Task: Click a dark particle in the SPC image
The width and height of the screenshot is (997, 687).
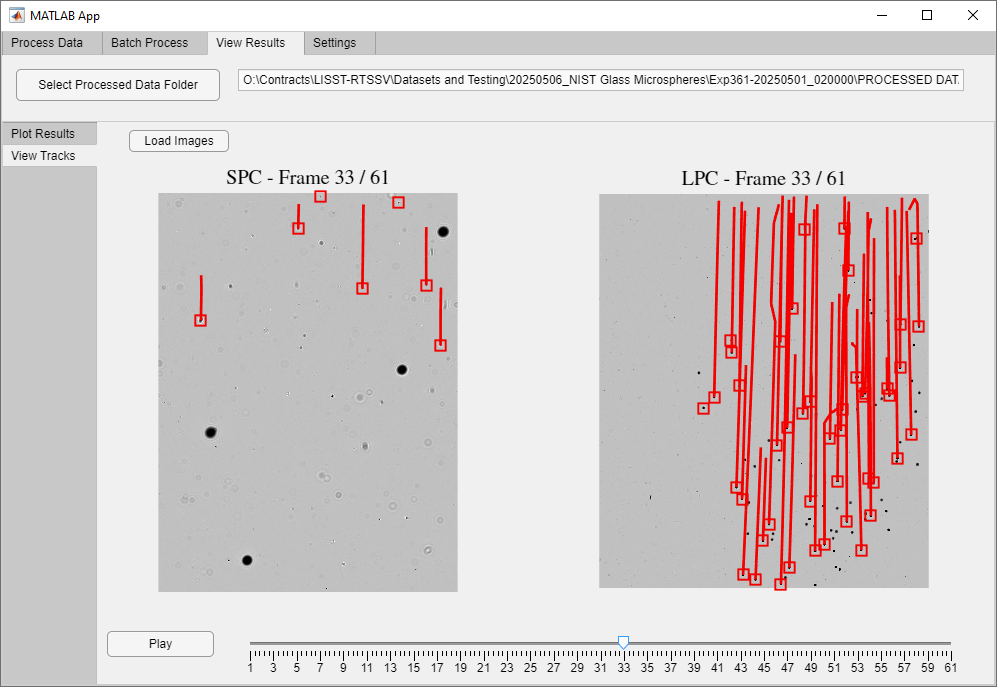Action: (210, 432)
